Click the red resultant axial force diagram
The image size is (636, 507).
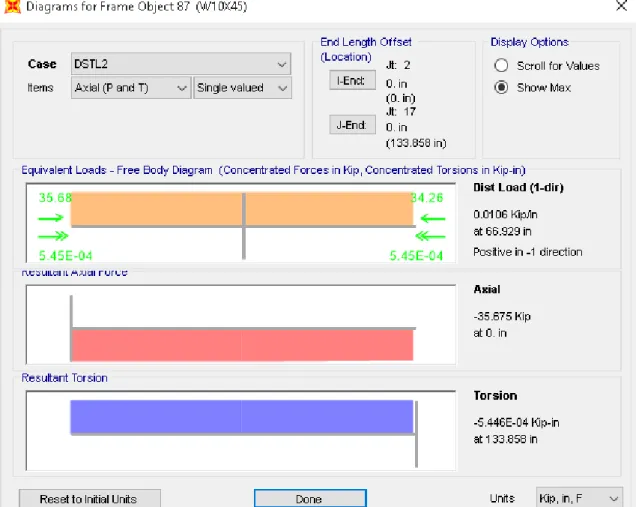click(x=242, y=345)
